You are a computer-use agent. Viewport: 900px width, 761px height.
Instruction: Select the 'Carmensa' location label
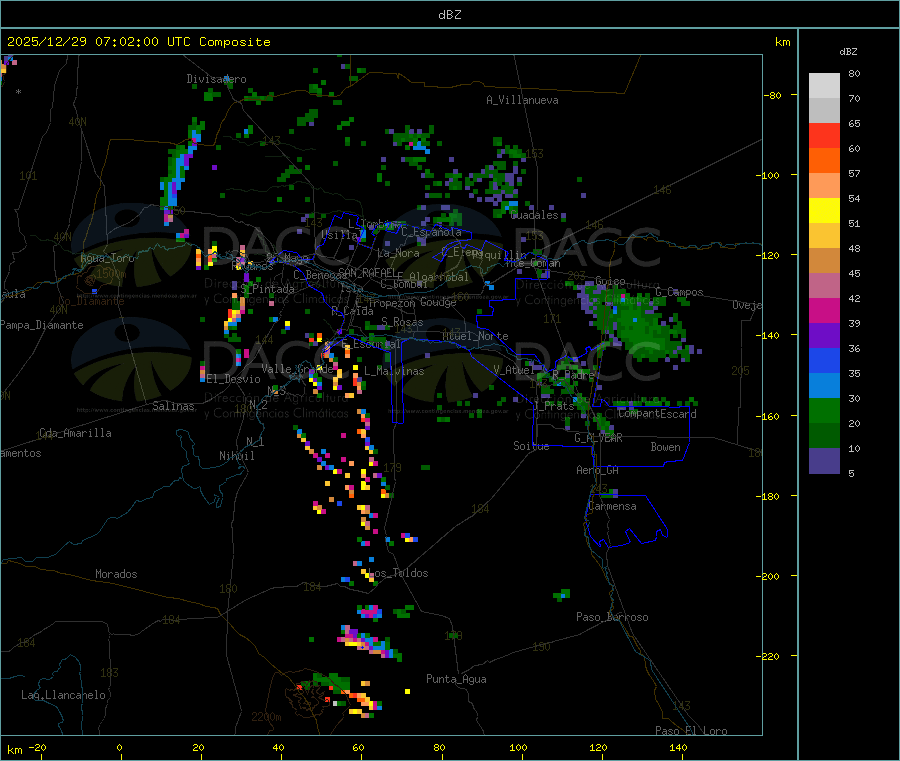click(x=612, y=506)
